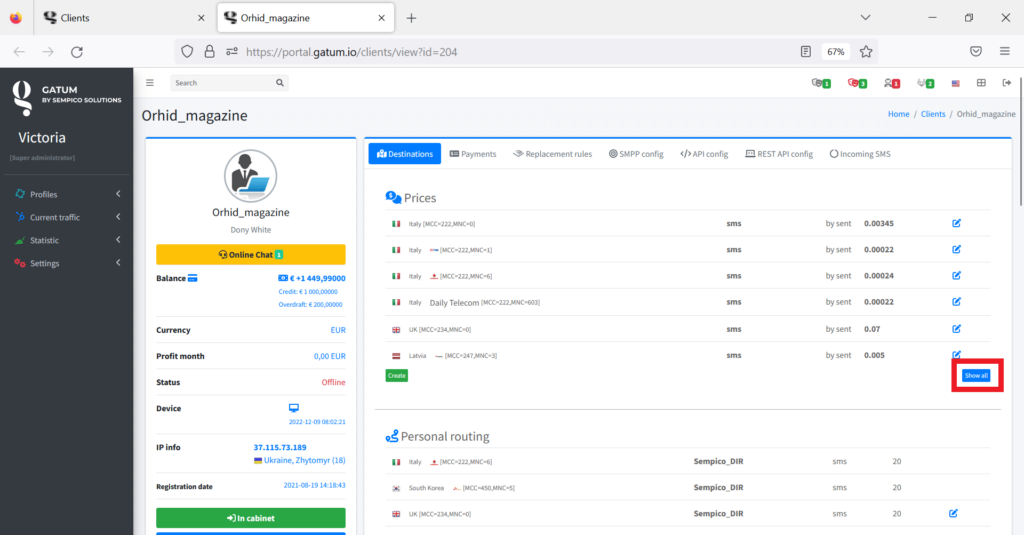
Task: Click the Ukraine, Zhytomyr (18) link
Action: (304, 460)
